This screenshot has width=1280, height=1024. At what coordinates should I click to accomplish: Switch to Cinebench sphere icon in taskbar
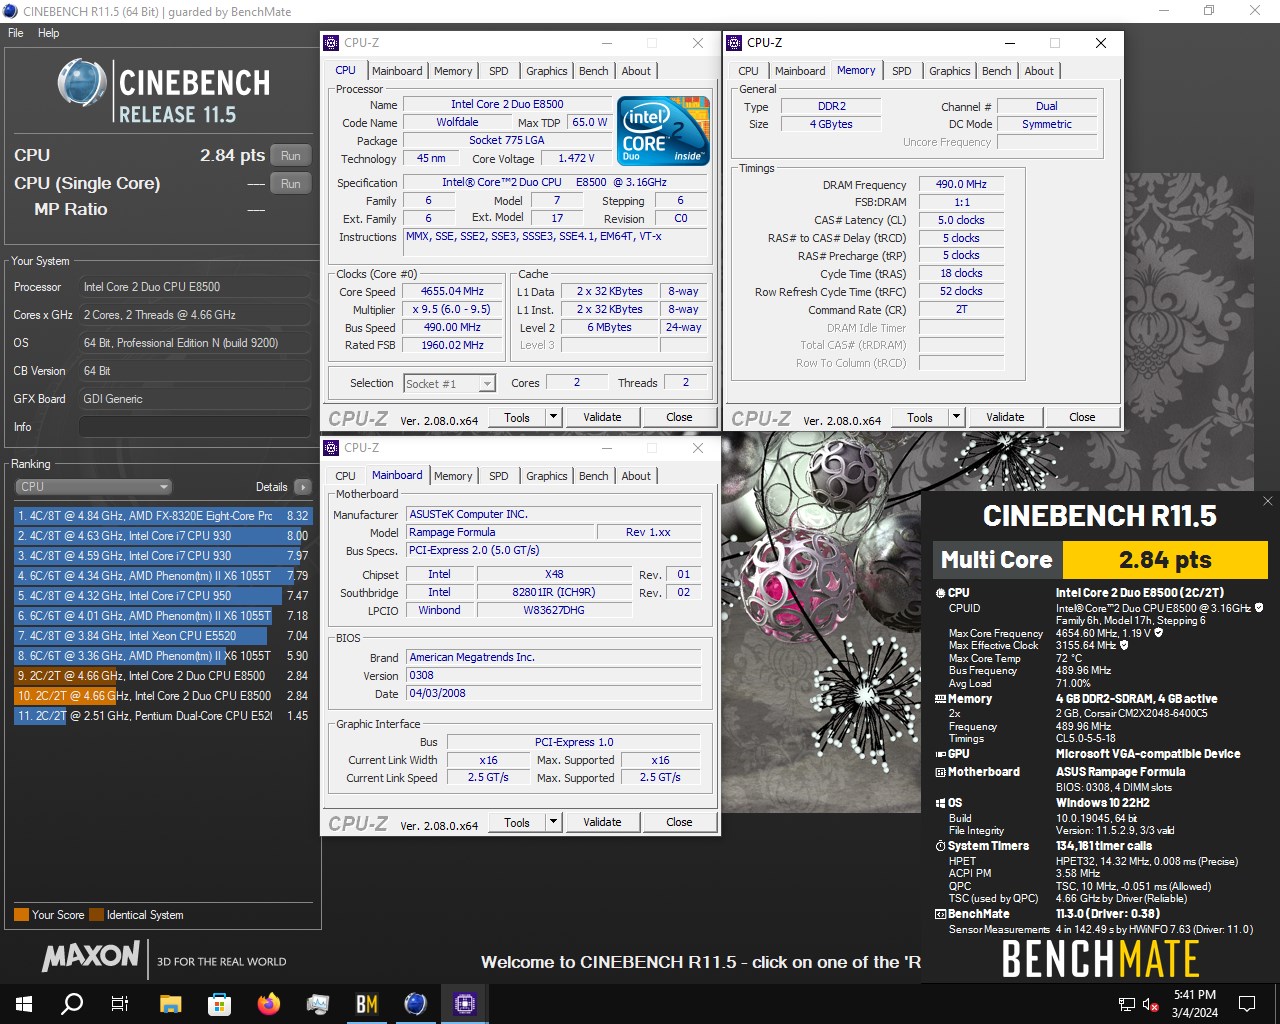point(416,1003)
